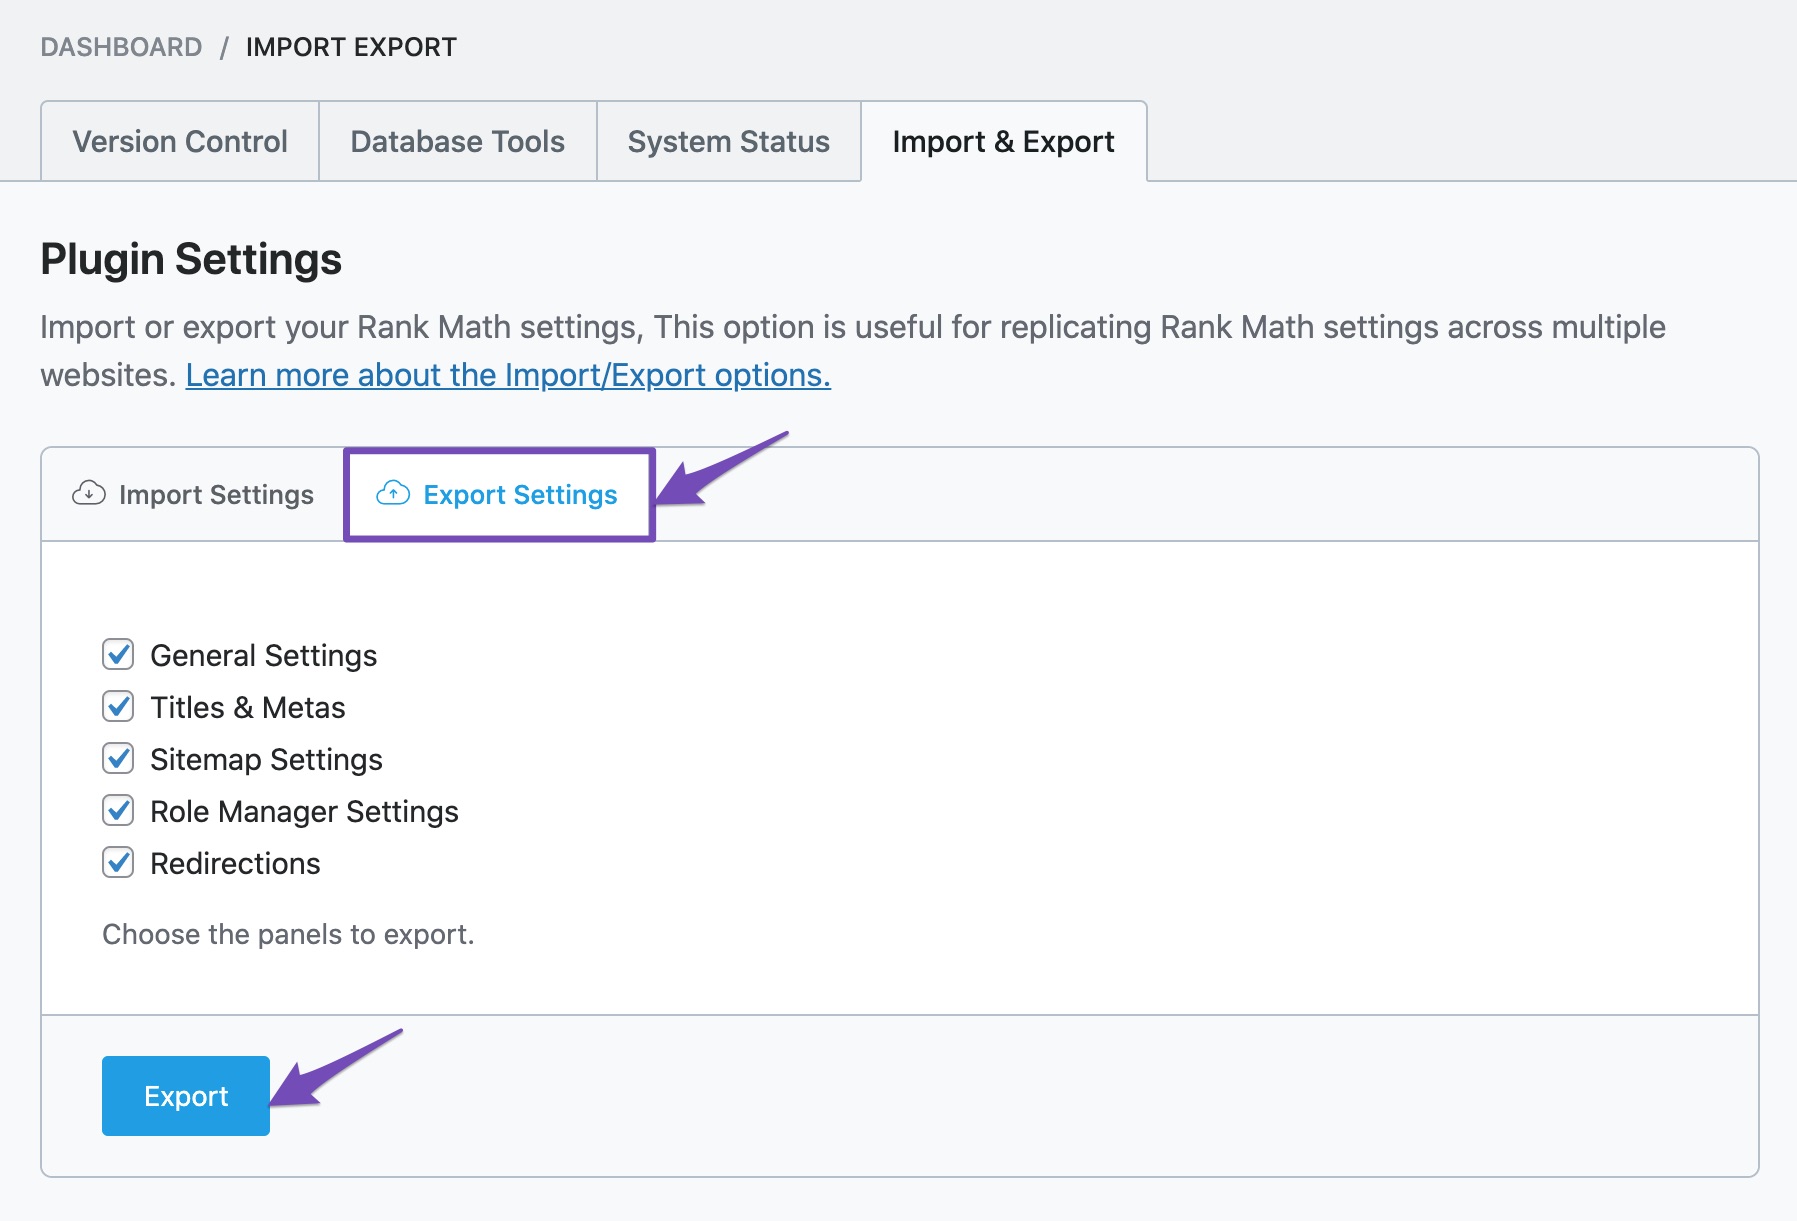This screenshot has width=1797, height=1221.
Task: Click the IMPORT EXPORT breadcrumb text
Action: 351,47
